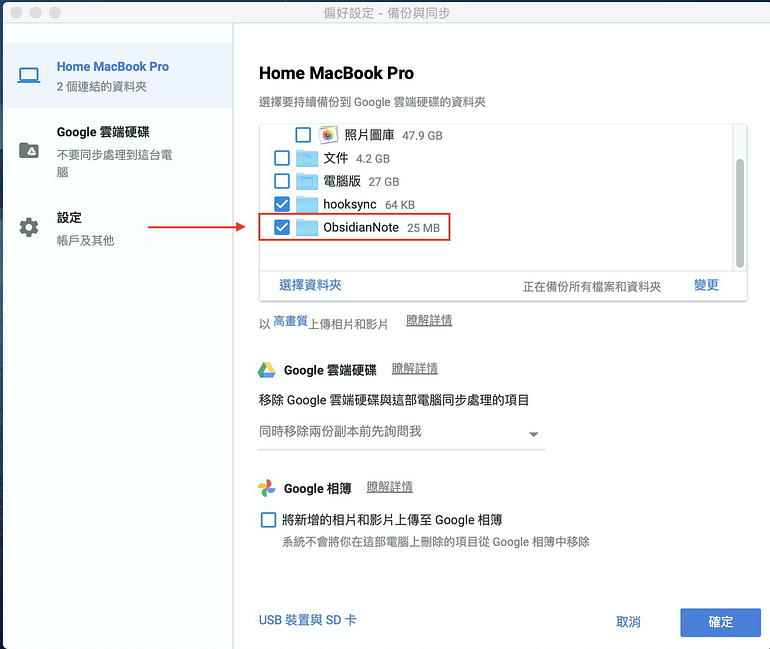
Task: Click the Google Photos pinwheel logo
Action: 267,488
